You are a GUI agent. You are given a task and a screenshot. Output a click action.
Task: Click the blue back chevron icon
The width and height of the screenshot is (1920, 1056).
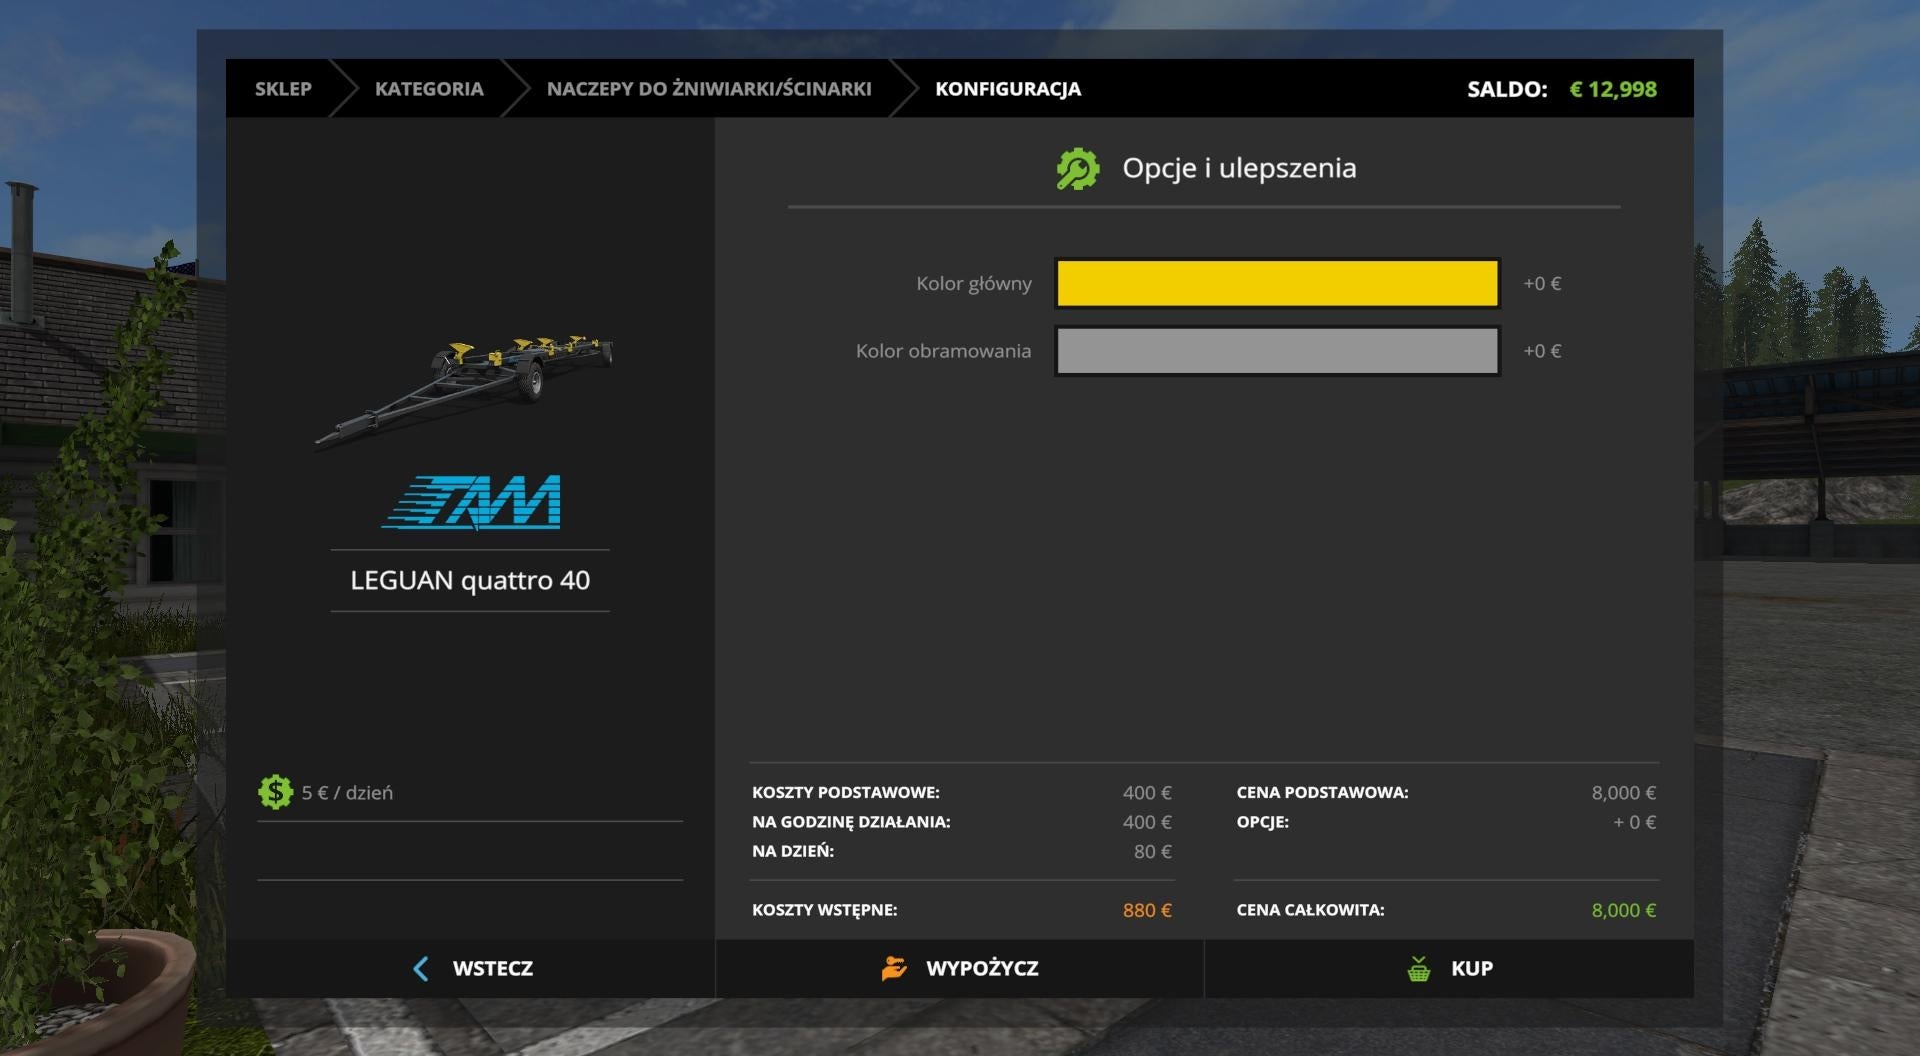pos(421,968)
